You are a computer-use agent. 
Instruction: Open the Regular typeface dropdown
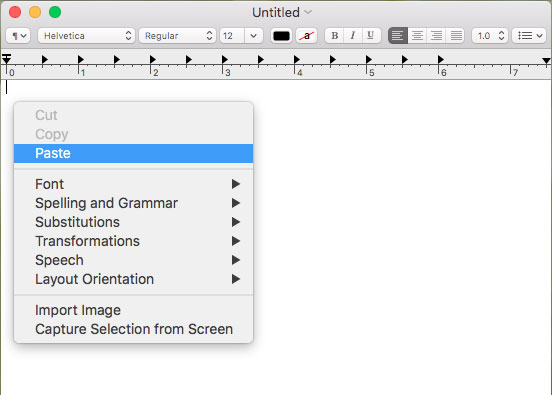pyautogui.click(x=177, y=36)
